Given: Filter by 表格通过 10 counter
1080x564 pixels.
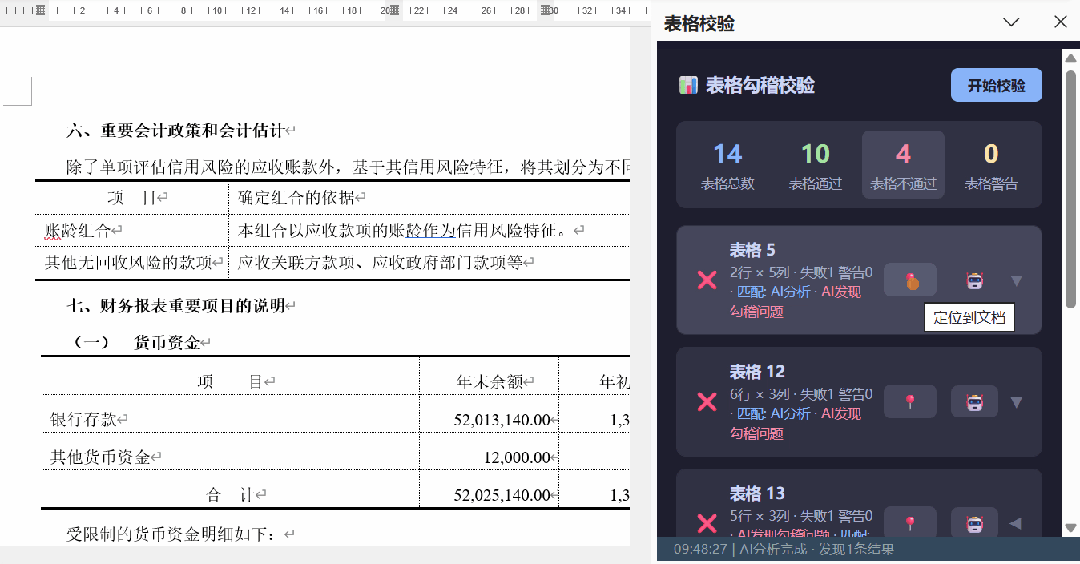Looking at the screenshot, I should pos(815,165).
